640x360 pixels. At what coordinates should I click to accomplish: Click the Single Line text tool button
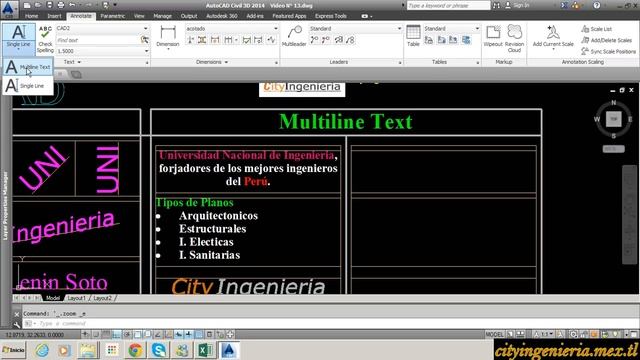pos(18,38)
